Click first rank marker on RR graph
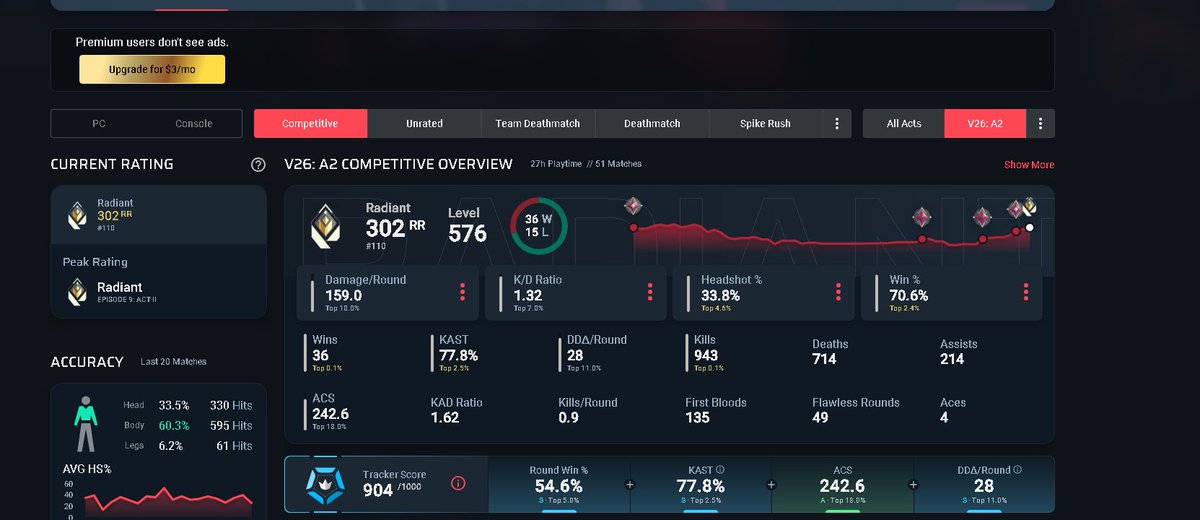1200x520 pixels. (x=633, y=207)
